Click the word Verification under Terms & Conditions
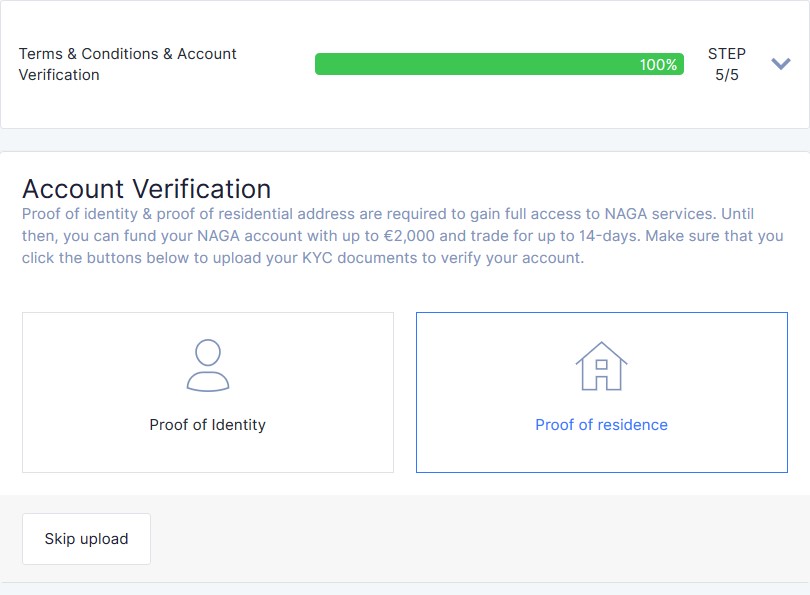Viewport: 810px width, 595px height. (59, 75)
